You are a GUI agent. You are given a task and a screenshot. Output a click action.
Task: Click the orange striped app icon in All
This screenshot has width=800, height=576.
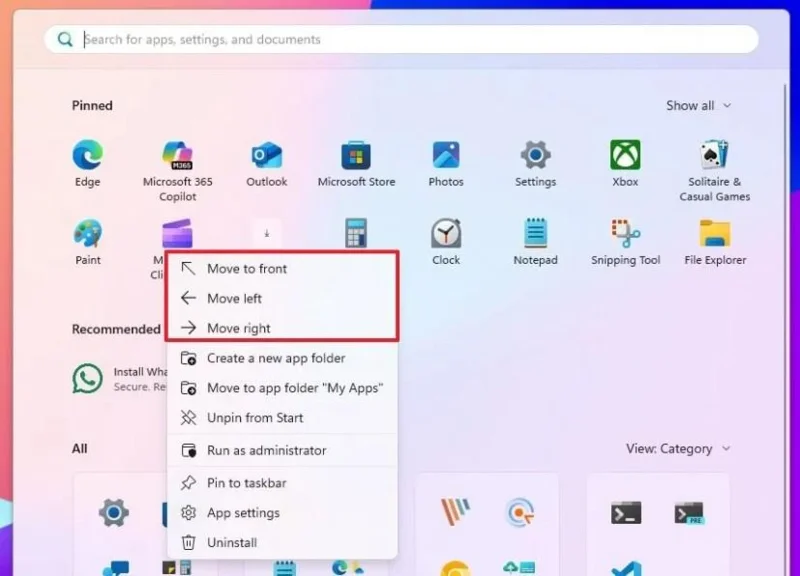(456, 512)
